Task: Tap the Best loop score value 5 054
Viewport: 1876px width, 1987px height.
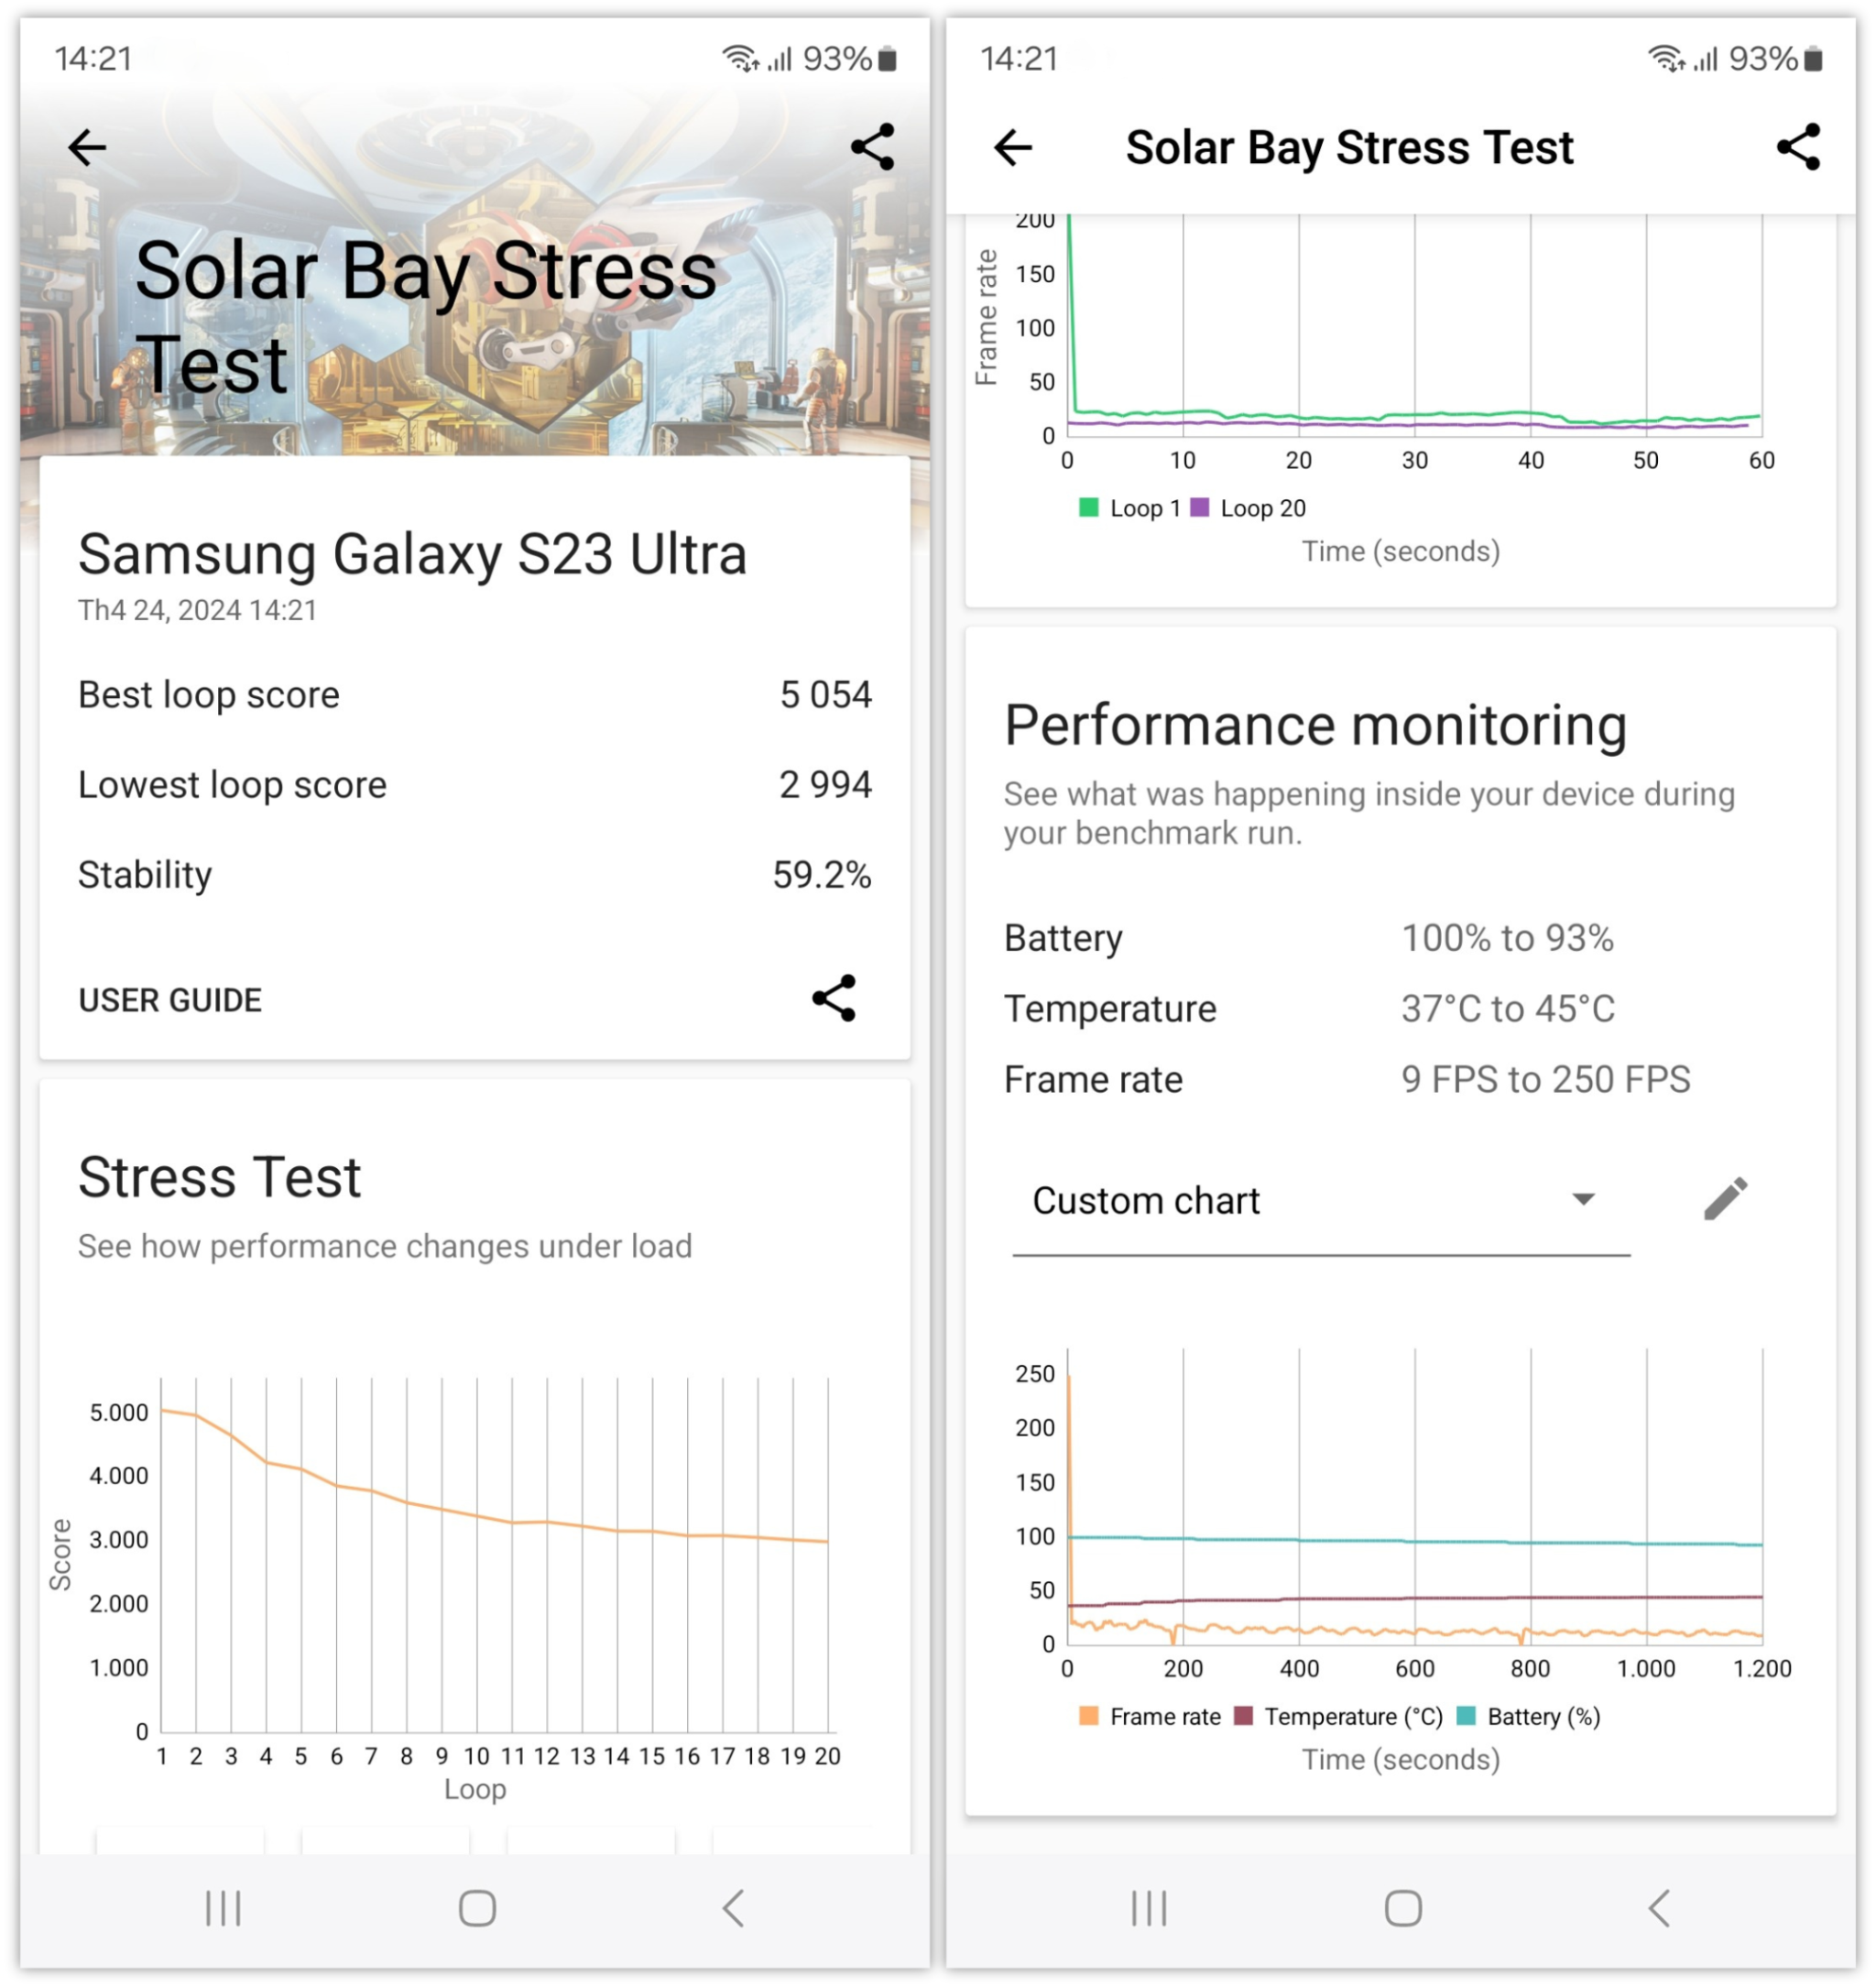Action: click(825, 695)
